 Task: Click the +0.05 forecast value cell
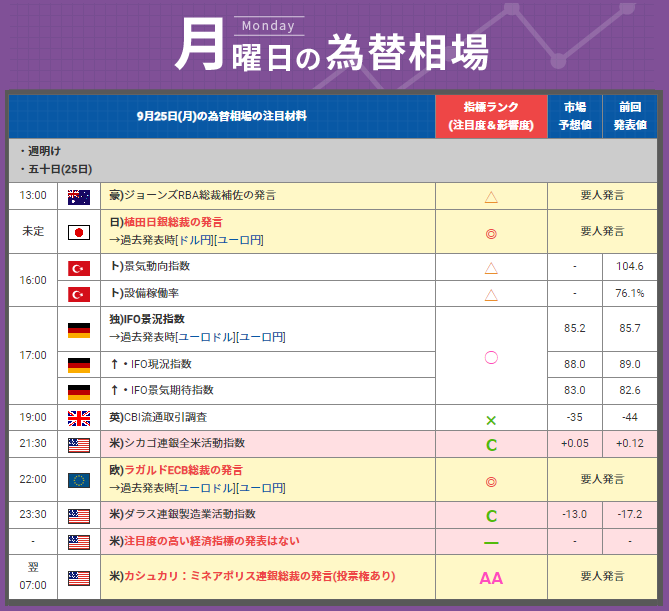(575, 443)
